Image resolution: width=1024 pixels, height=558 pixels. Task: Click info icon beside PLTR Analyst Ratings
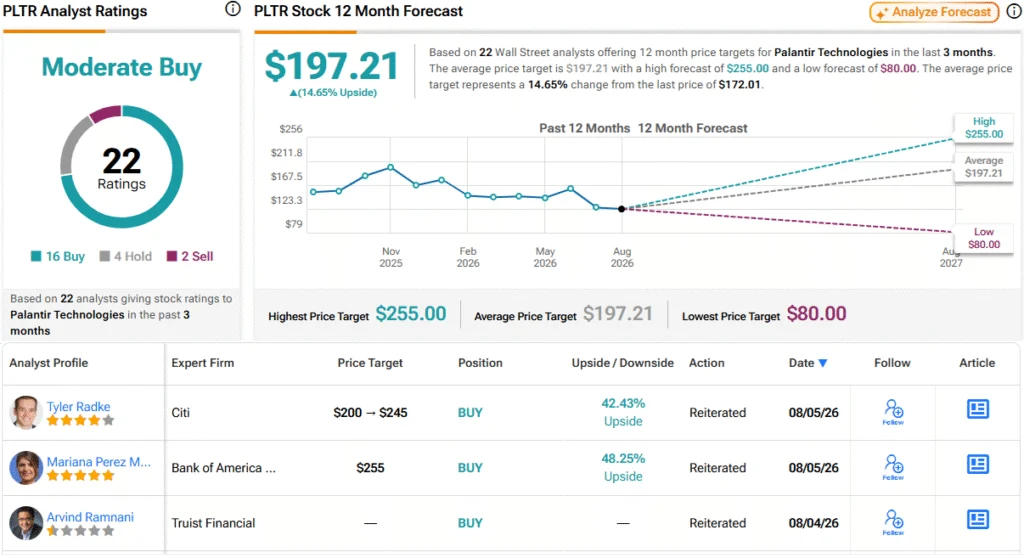pyautogui.click(x=232, y=9)
